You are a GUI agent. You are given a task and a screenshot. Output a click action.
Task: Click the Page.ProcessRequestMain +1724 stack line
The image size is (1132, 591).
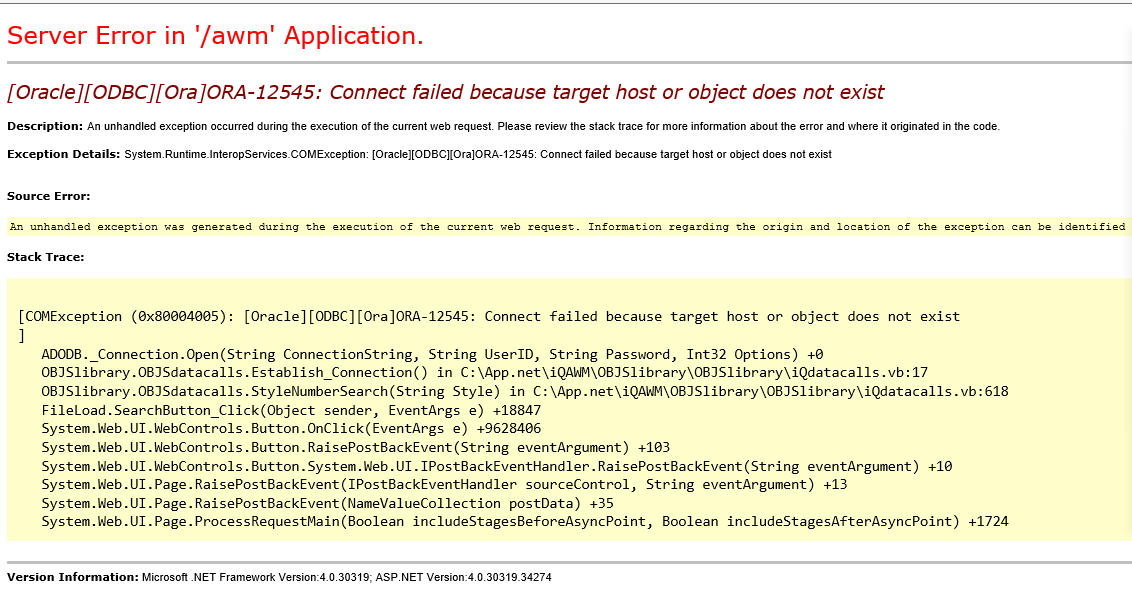(524, 522)
